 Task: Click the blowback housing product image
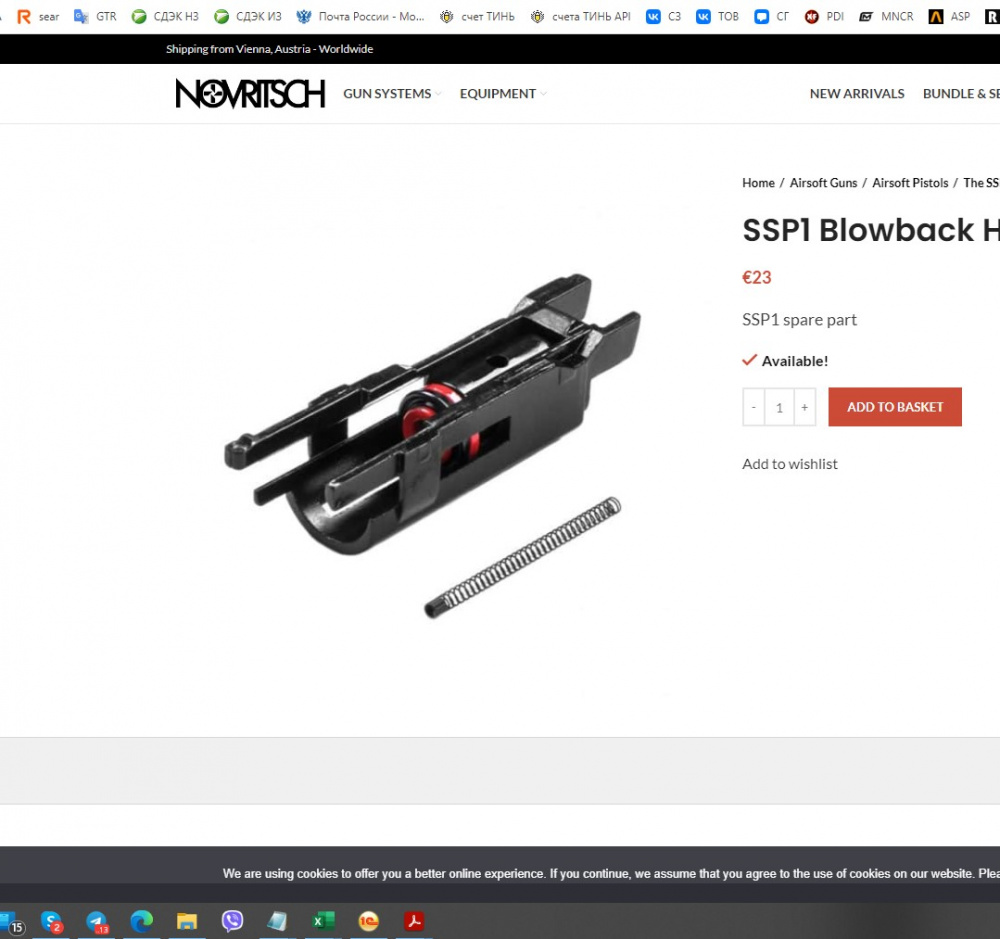coord(430,440)
